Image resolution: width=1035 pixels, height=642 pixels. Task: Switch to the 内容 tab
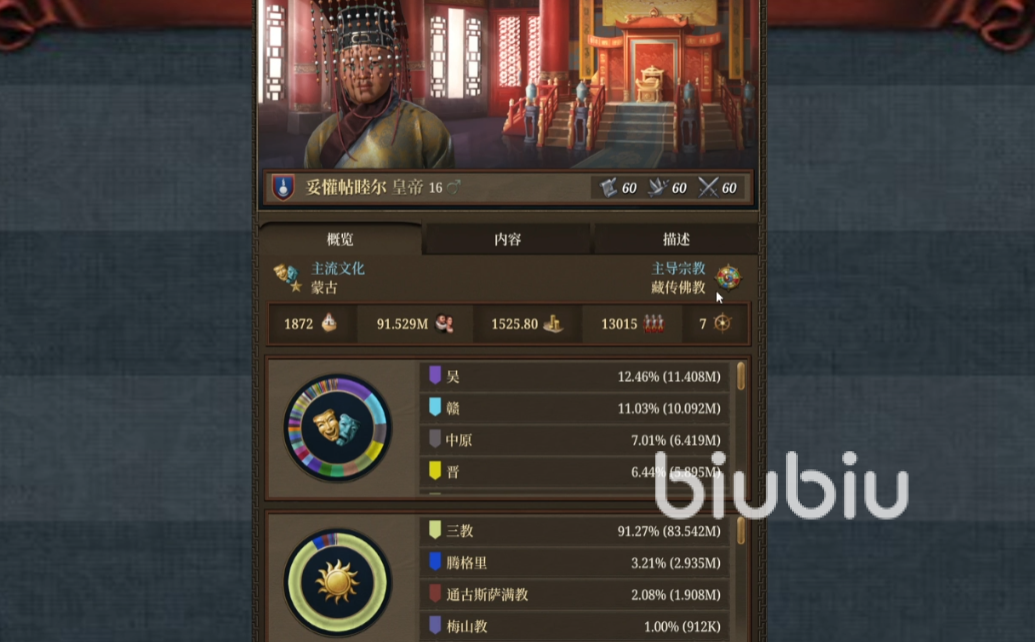pyautogui.click(x=508, y=239)
